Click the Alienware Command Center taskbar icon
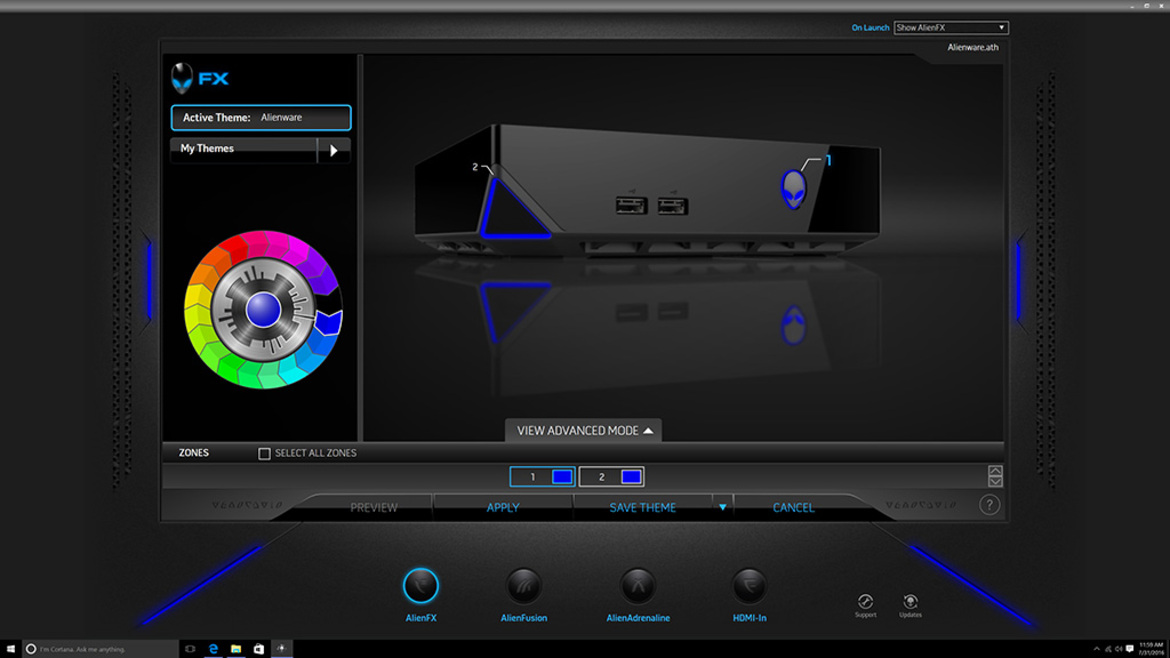Viewport: 1170px width, 658px height. coord(281,649)
